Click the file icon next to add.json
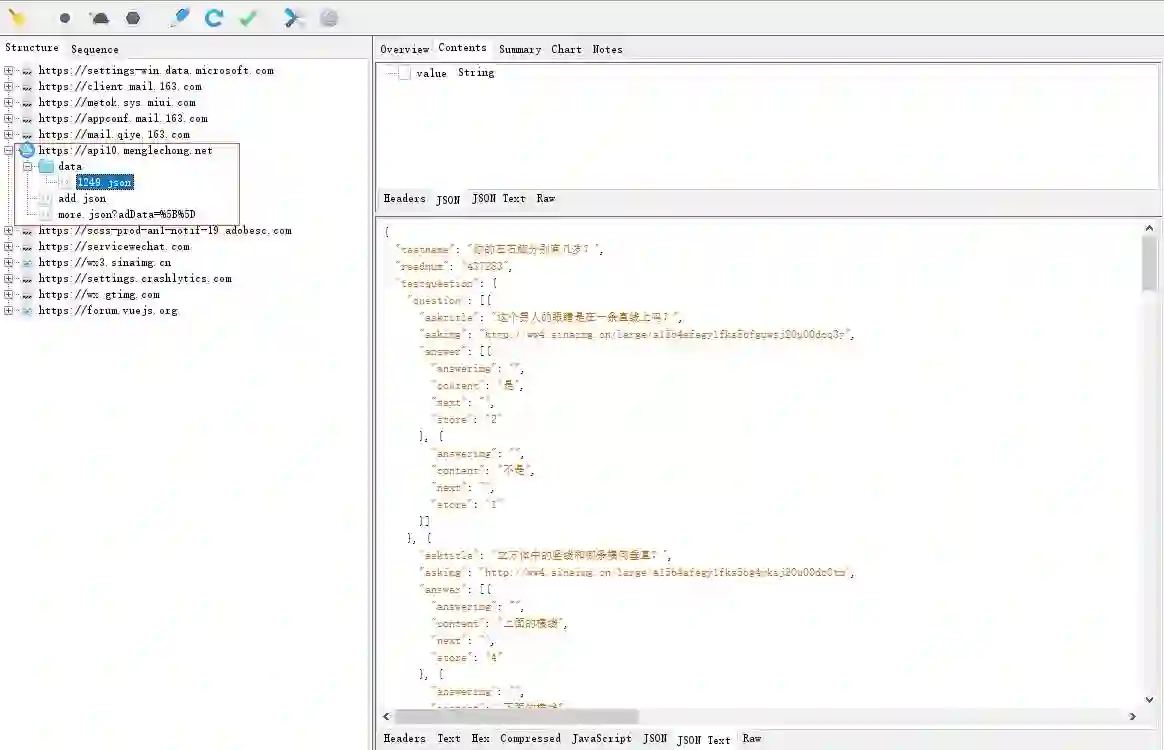The width and height of the screenshot is (1164, 750). [45, 198]
